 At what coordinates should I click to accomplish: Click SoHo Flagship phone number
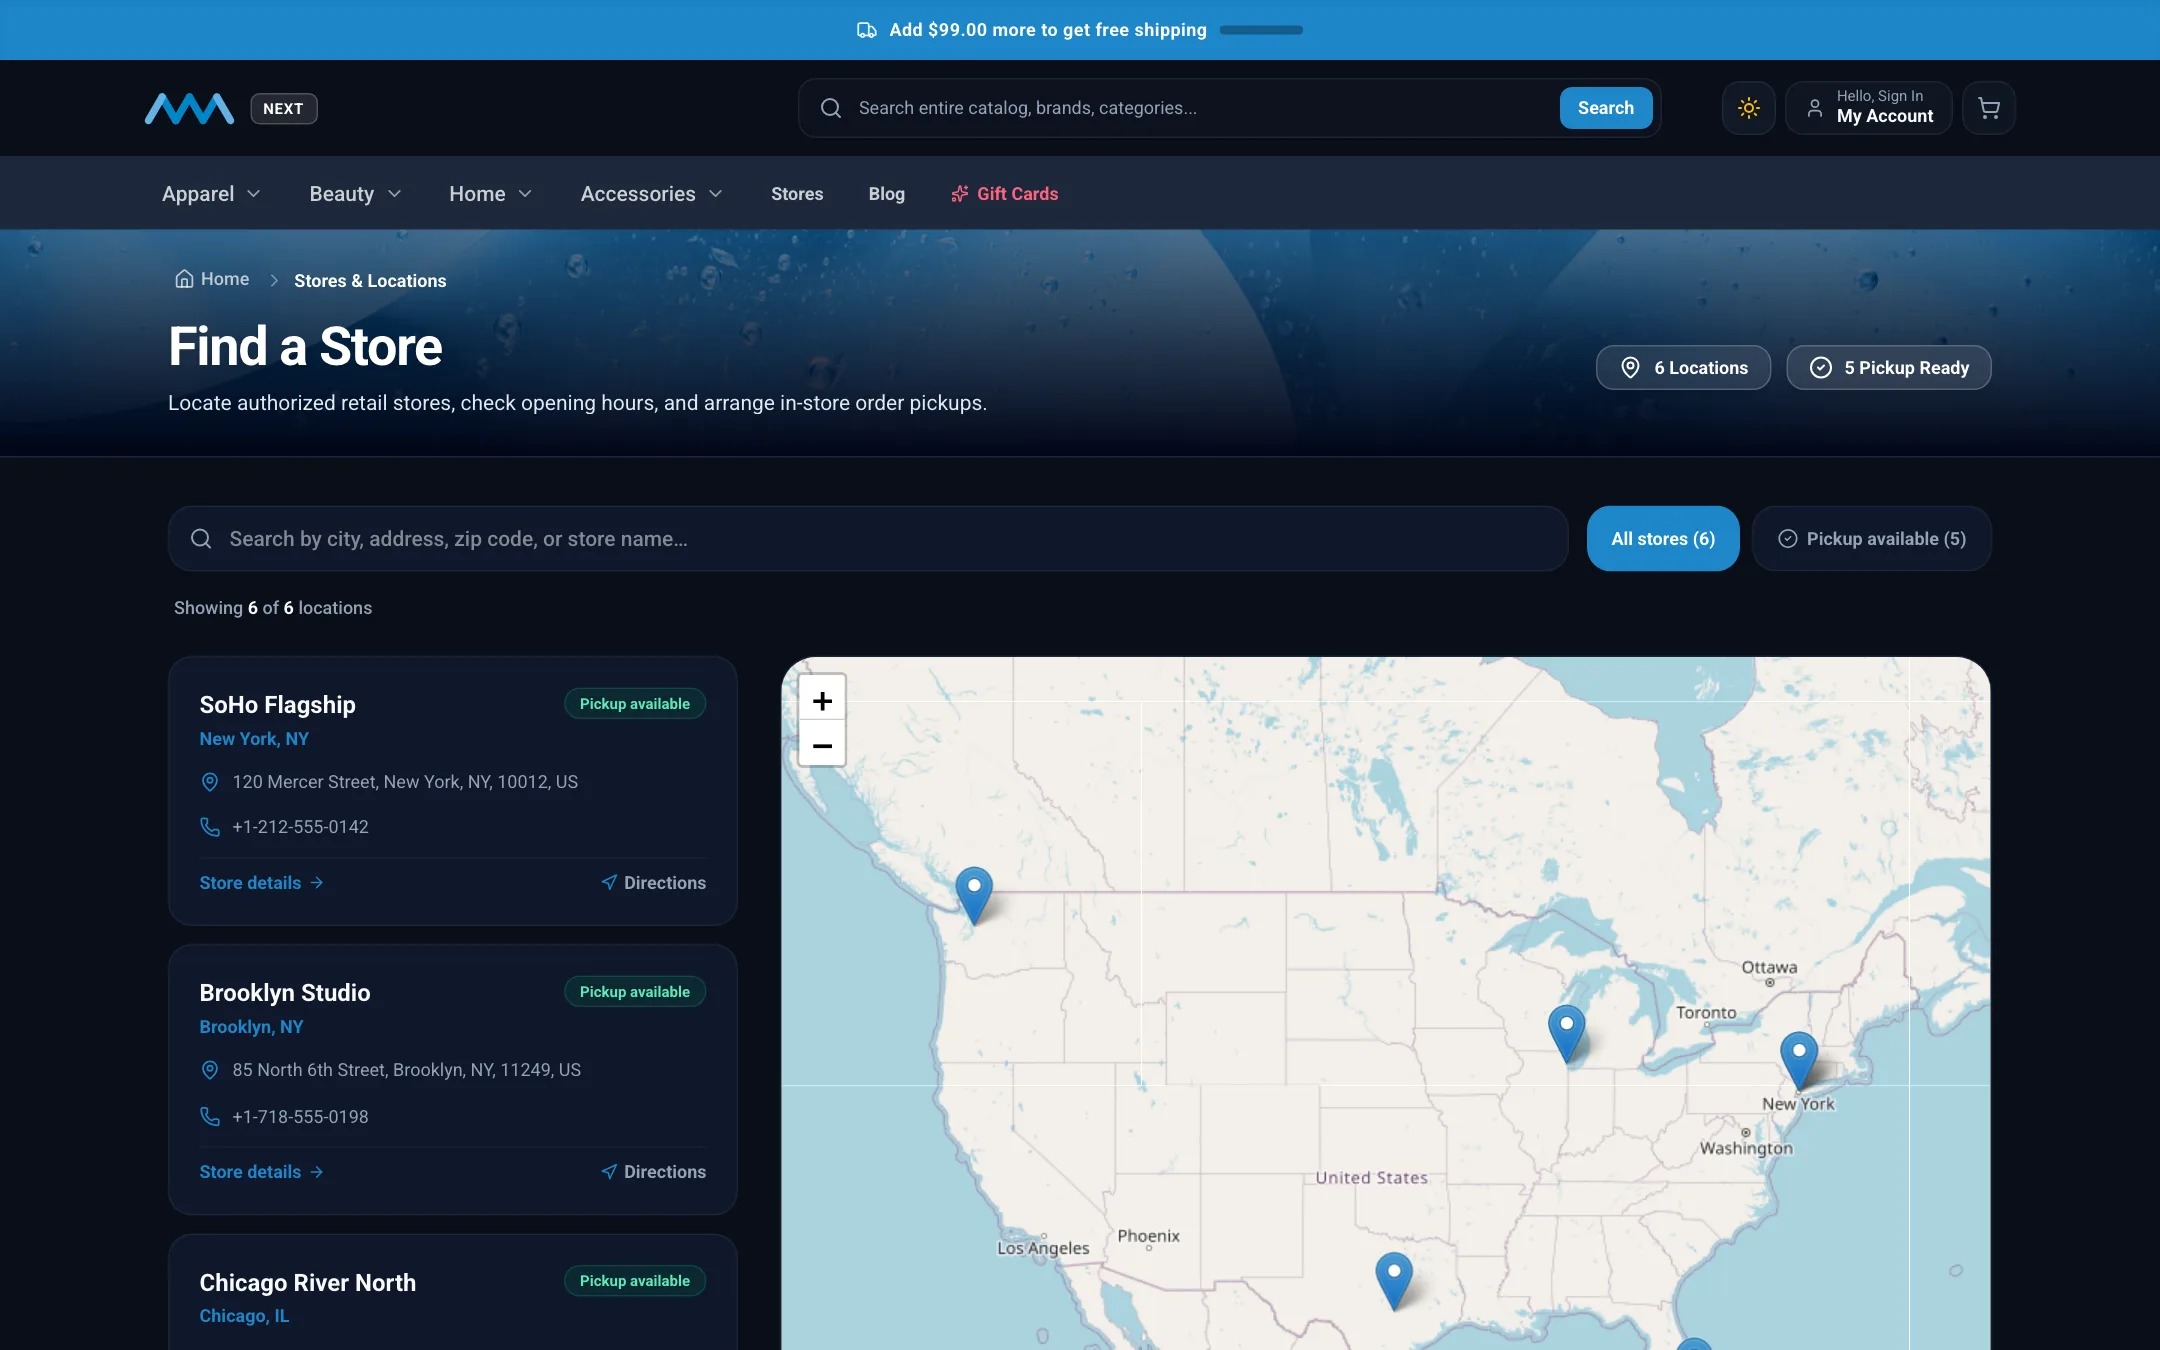(300, 827)
